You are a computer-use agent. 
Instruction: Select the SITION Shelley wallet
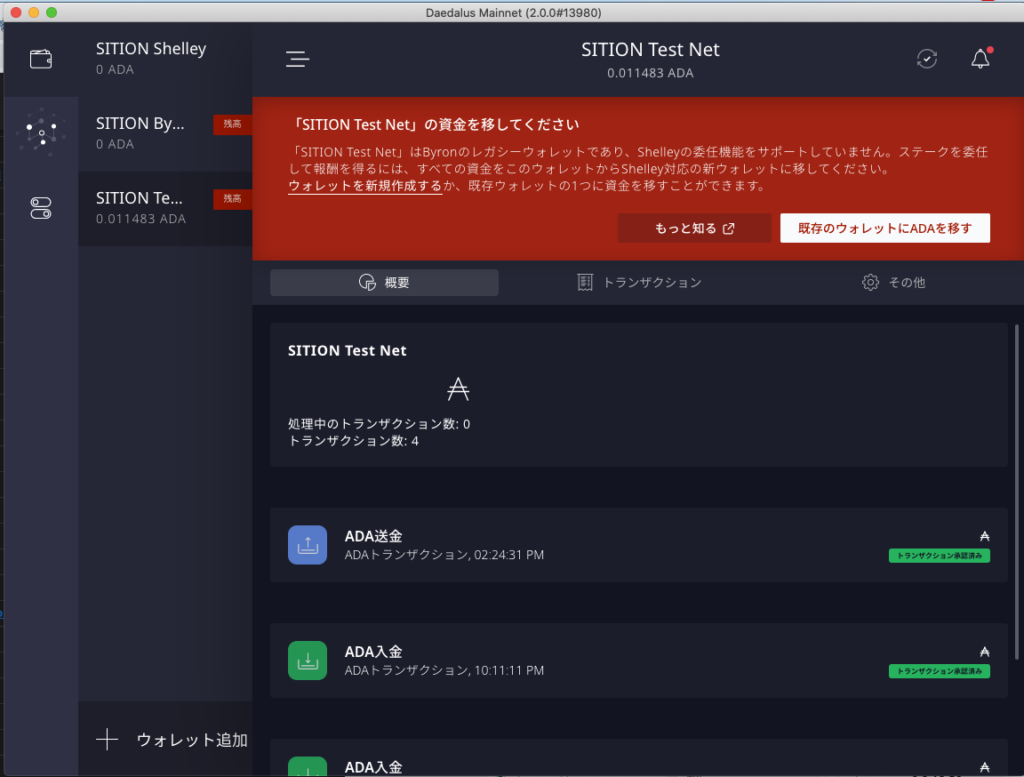165,59
